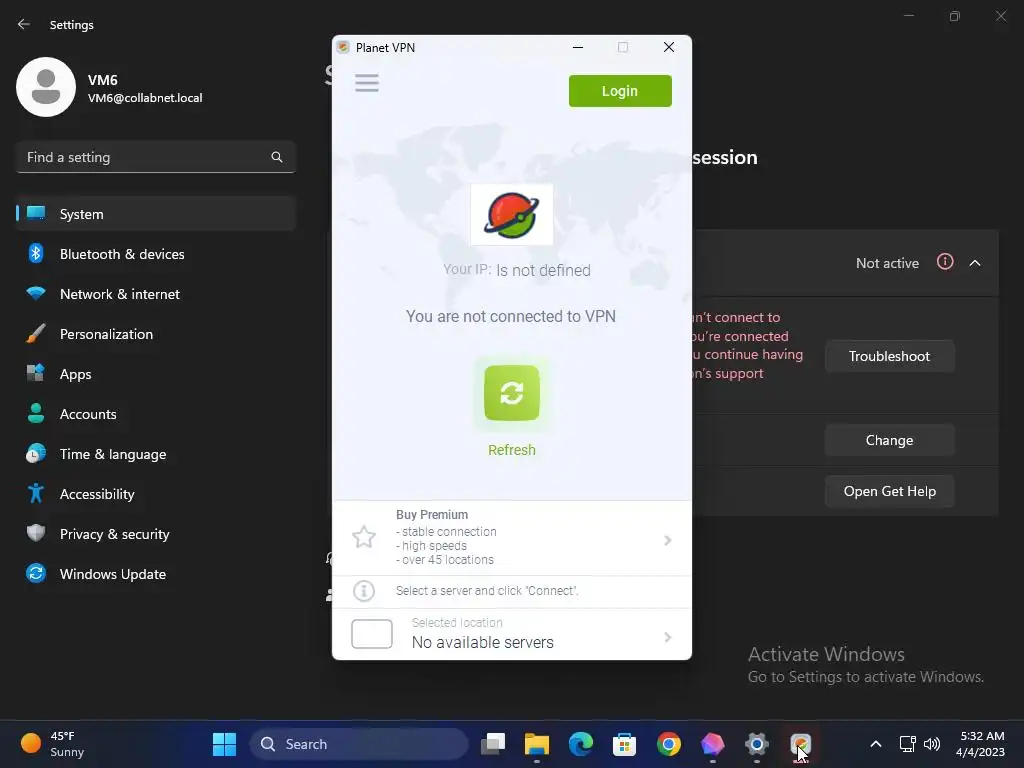Click the volume speaker tray icon
The height and width of the screenshot is (768, 1024).
932,744
